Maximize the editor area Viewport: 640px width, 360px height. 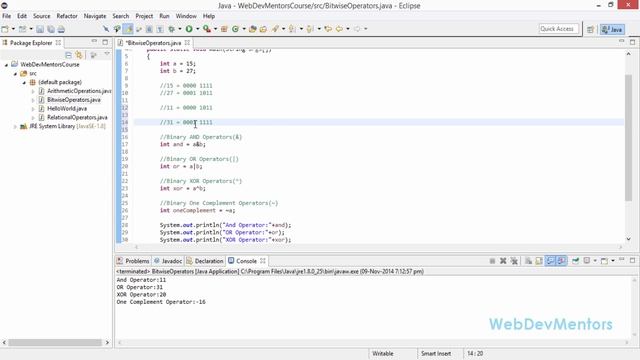click(632, 42)
